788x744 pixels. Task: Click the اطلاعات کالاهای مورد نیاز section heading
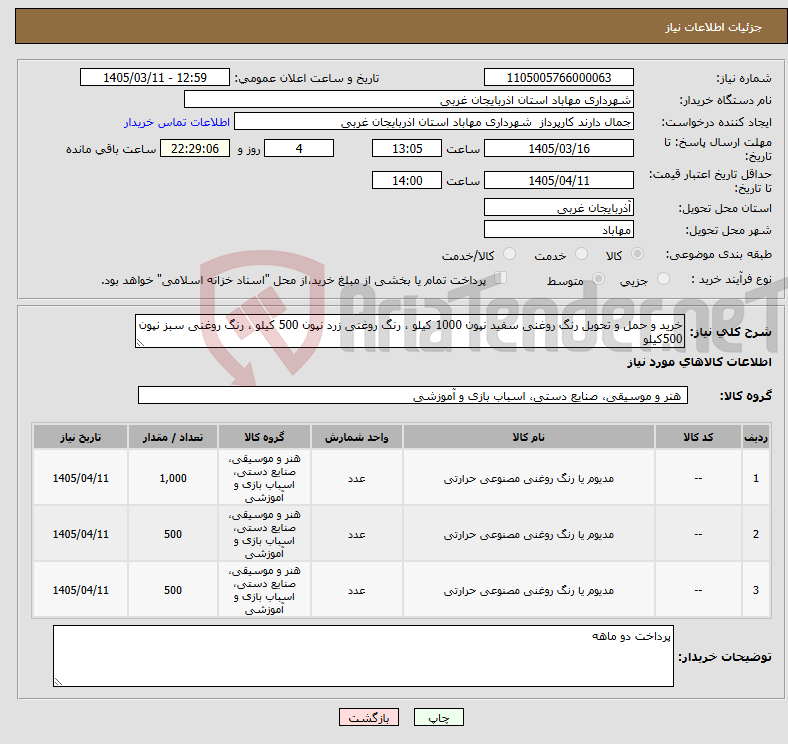click(699, 361)
